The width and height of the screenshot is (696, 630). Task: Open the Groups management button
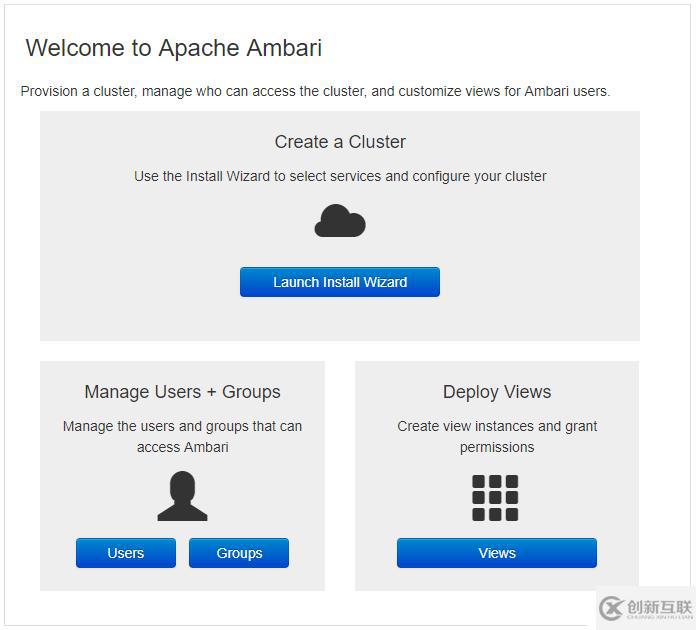(x=239, y=553)
